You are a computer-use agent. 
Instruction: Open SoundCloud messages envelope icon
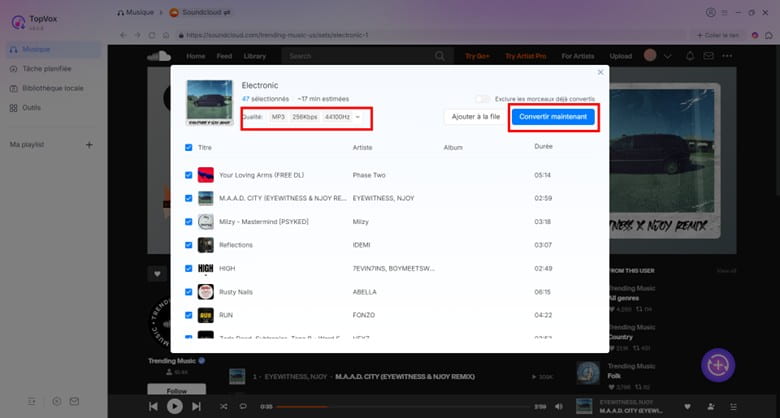tap(708, 56)
